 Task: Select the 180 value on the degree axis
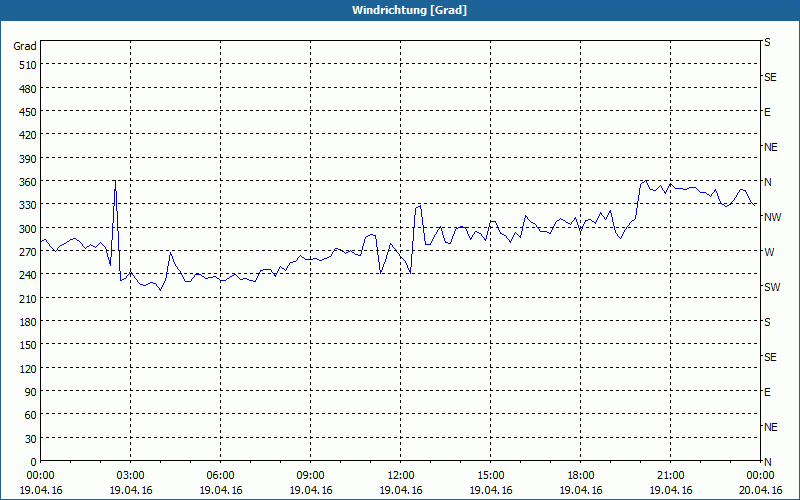click(28, 322)
